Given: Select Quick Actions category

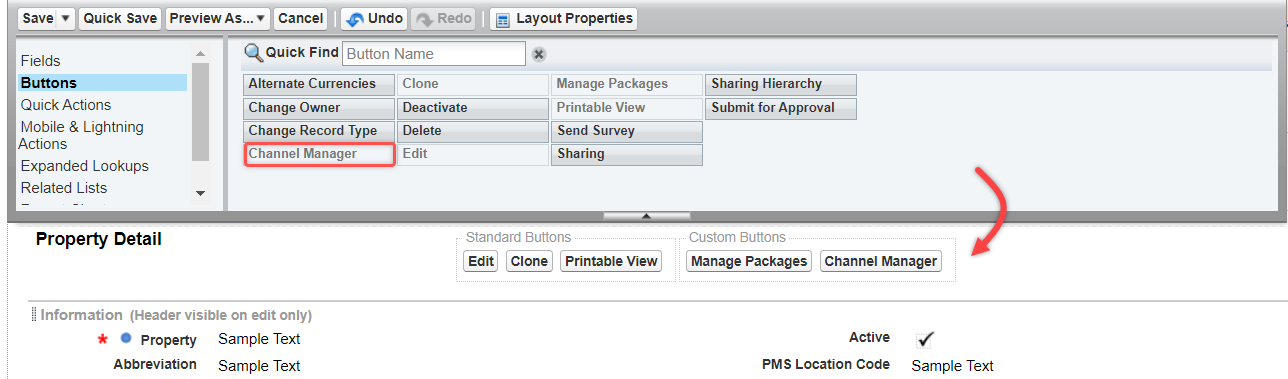Looking at the screenshot, I should pos(66,105).
